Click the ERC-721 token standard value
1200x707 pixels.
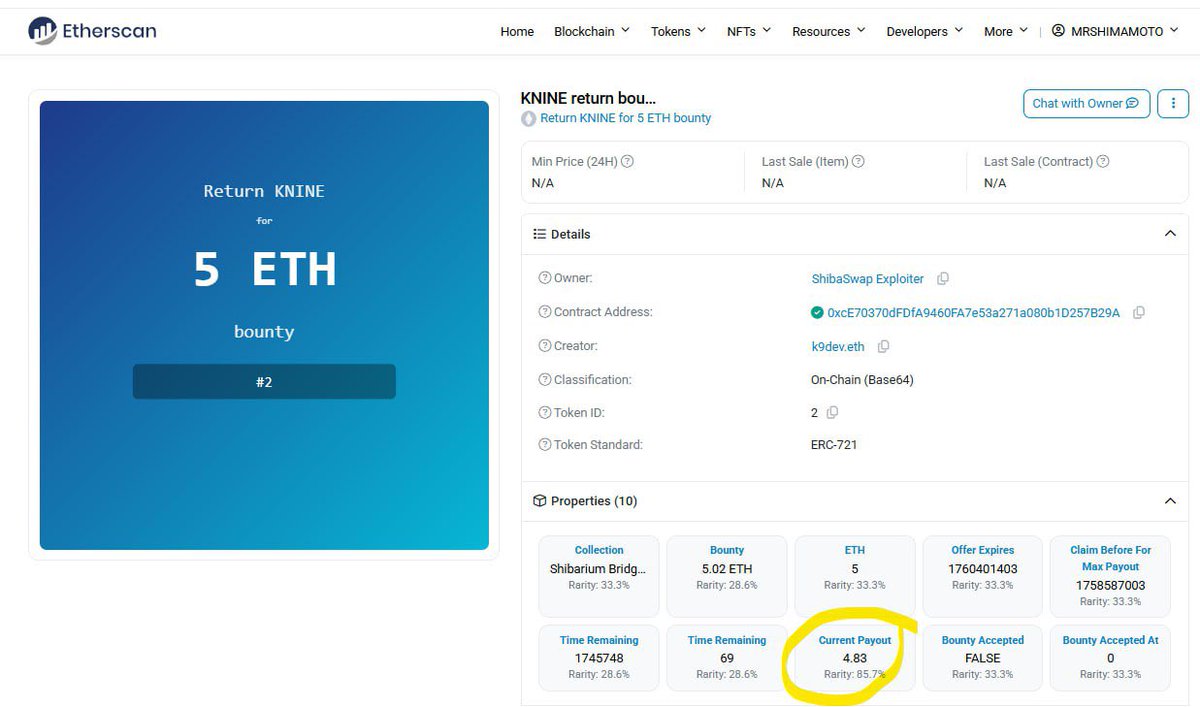834,445
